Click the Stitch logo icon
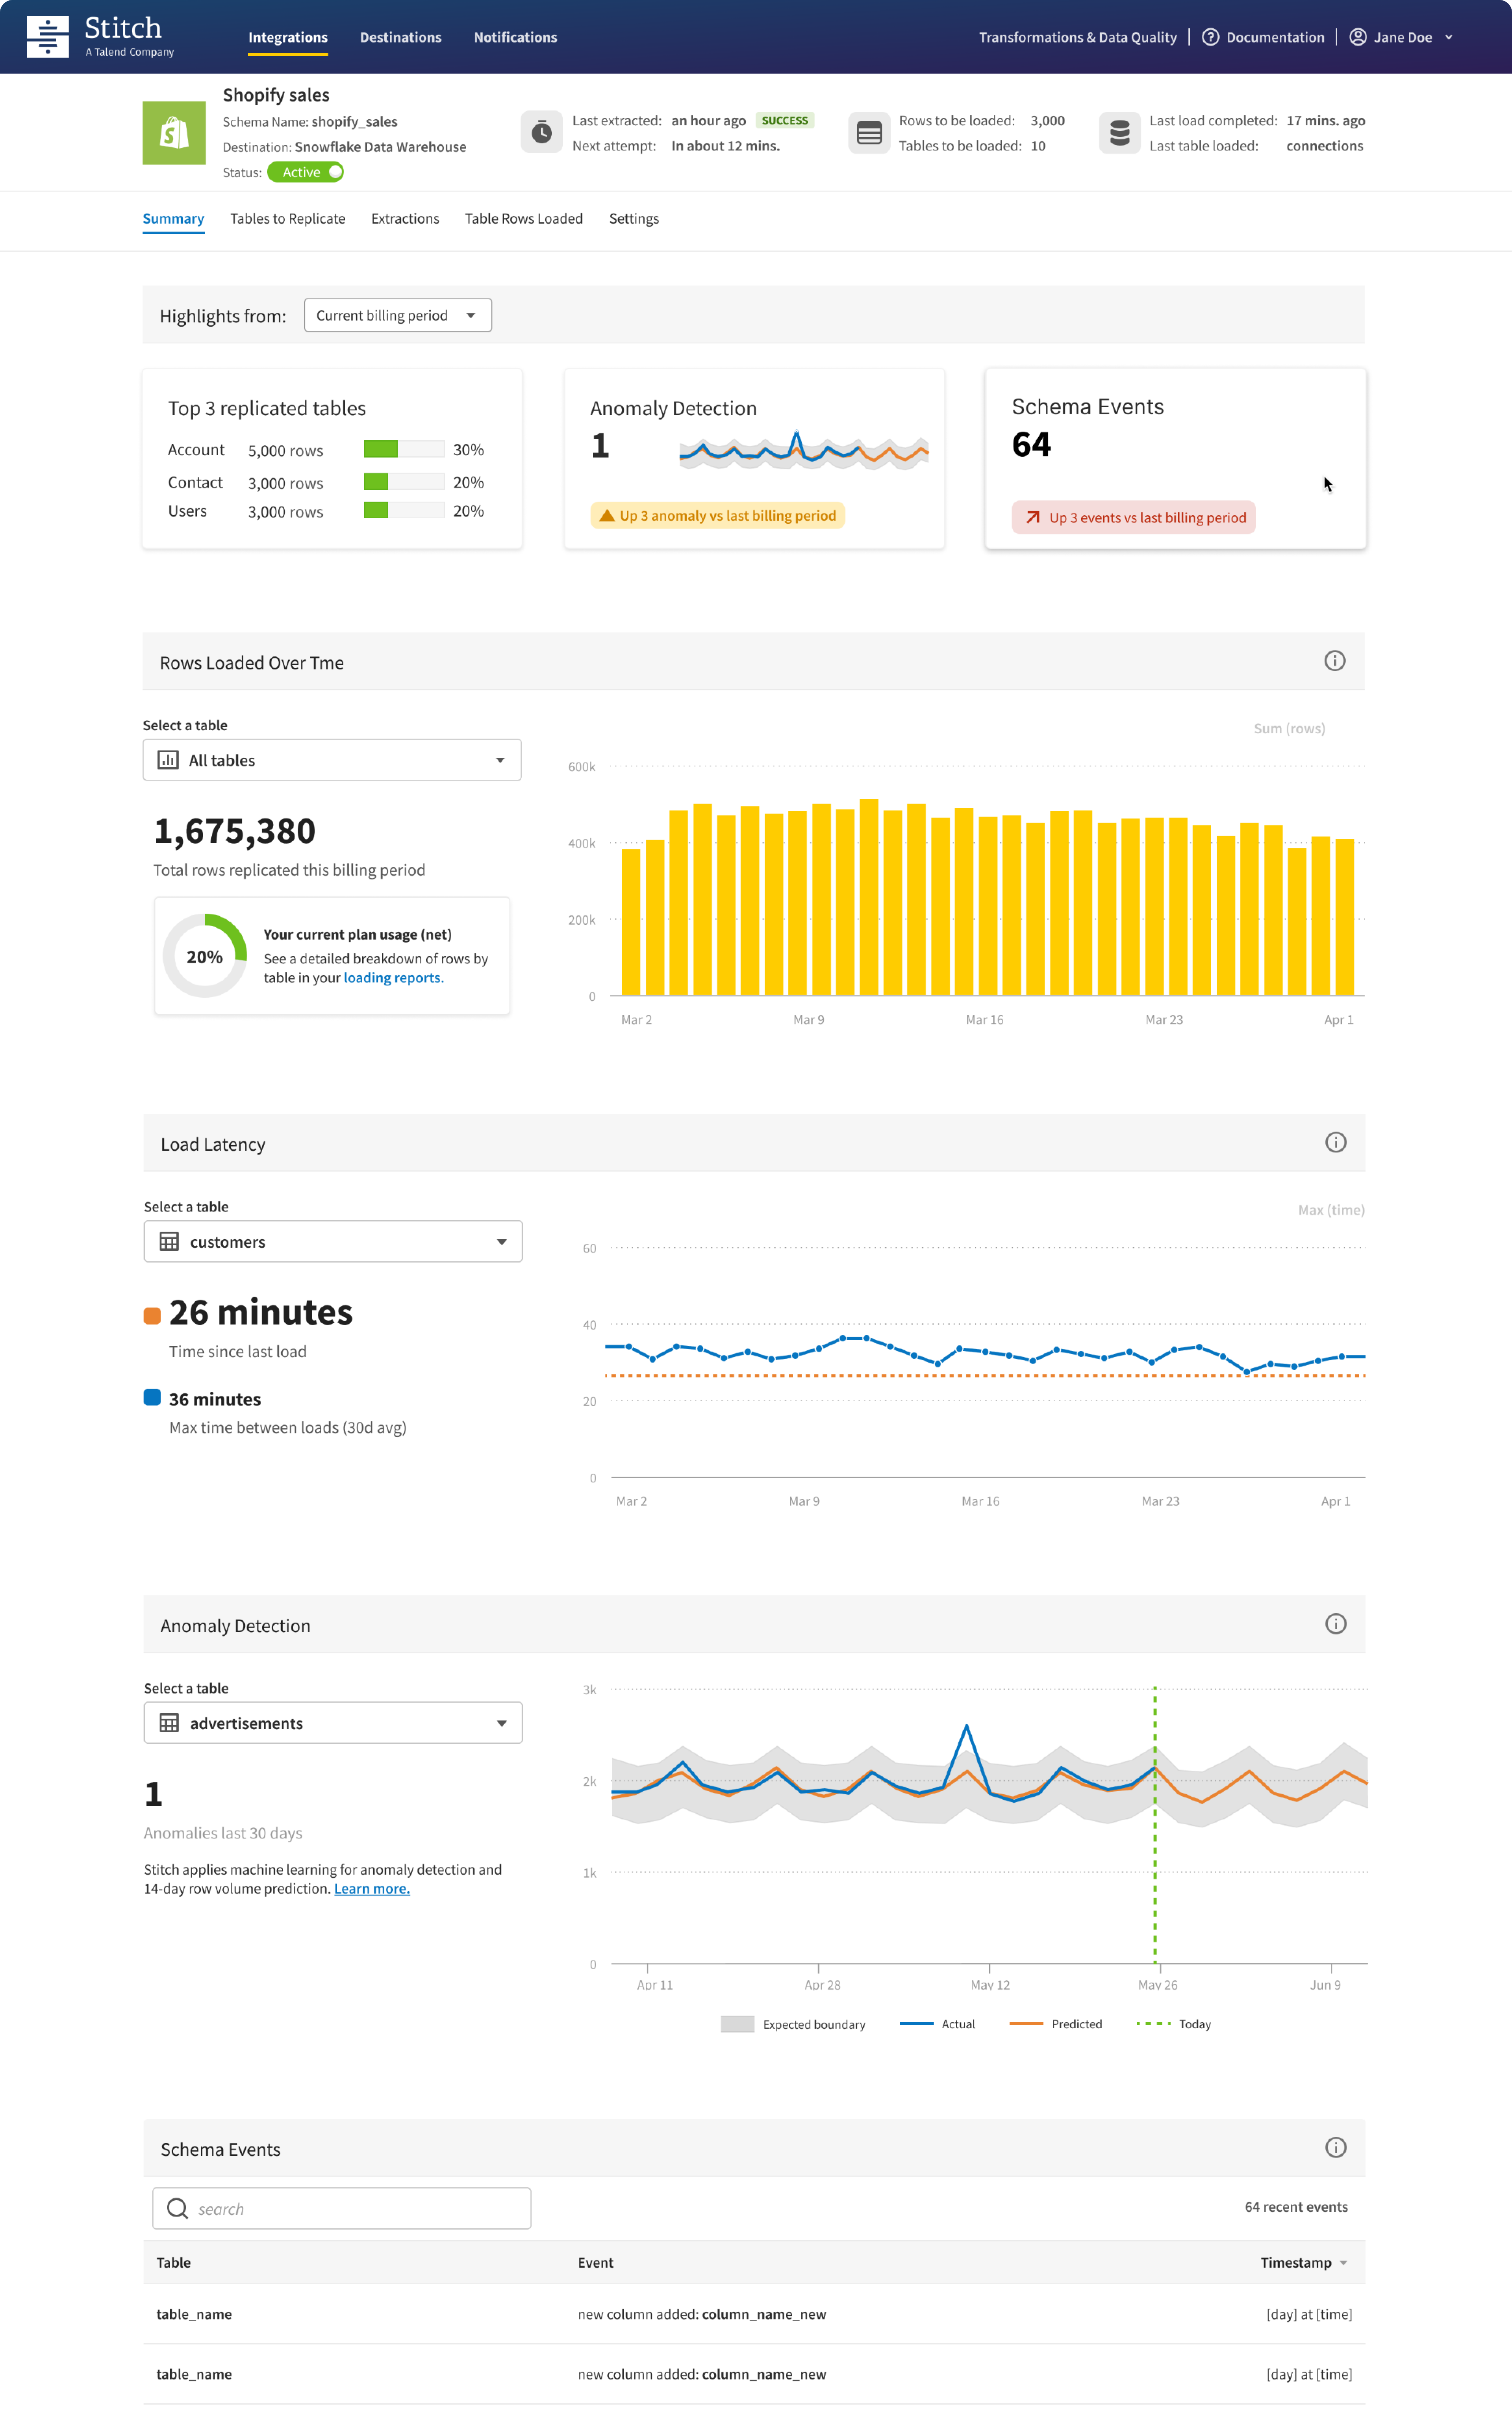This screenshot has height=2415, width=1512. [47, 37]
